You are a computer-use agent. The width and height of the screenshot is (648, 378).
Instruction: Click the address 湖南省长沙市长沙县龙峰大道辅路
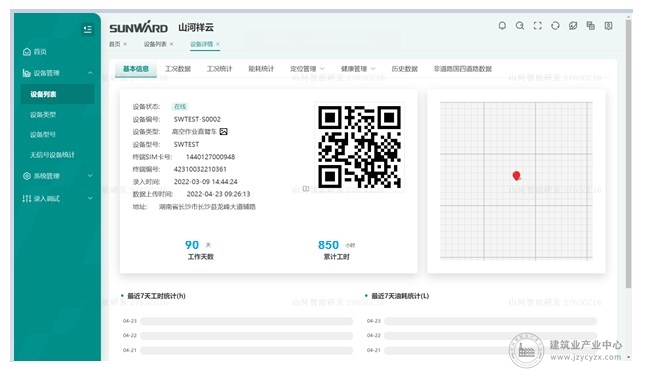(x=207, y=207)
